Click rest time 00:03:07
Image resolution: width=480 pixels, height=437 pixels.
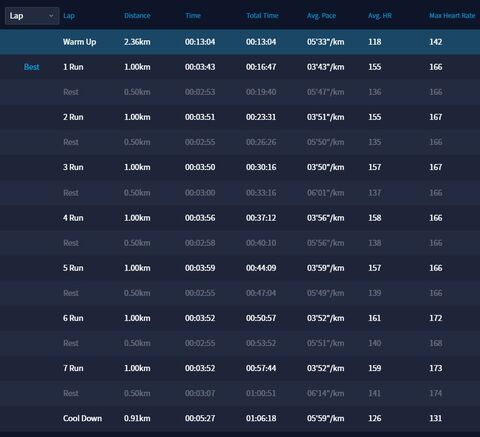point(200,393)
